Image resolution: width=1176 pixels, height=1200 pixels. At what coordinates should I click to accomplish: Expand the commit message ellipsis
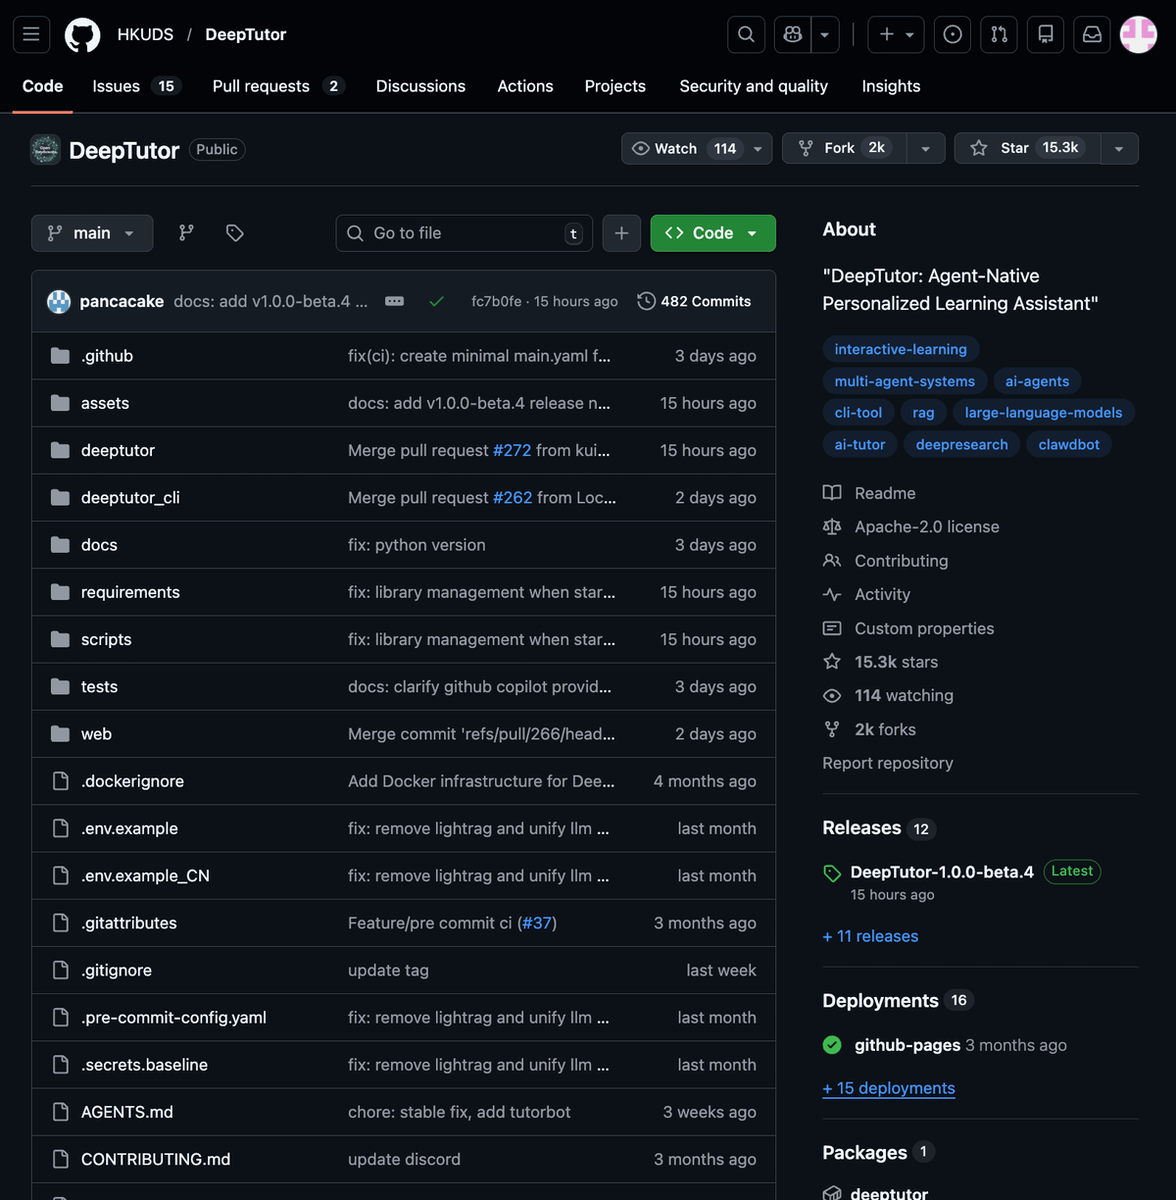coord(395,301)
